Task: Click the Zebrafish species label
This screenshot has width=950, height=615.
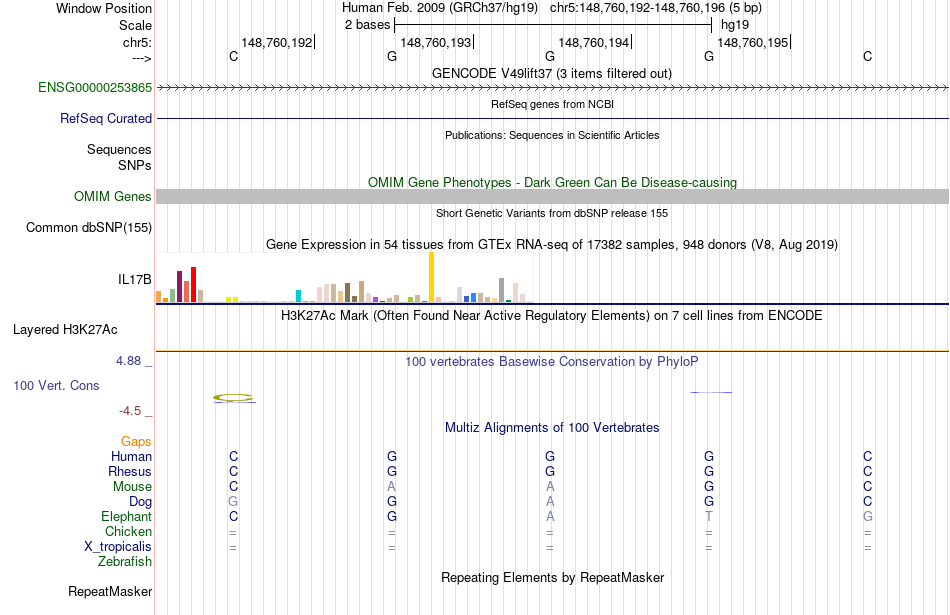Action: [x=125, y=562]
